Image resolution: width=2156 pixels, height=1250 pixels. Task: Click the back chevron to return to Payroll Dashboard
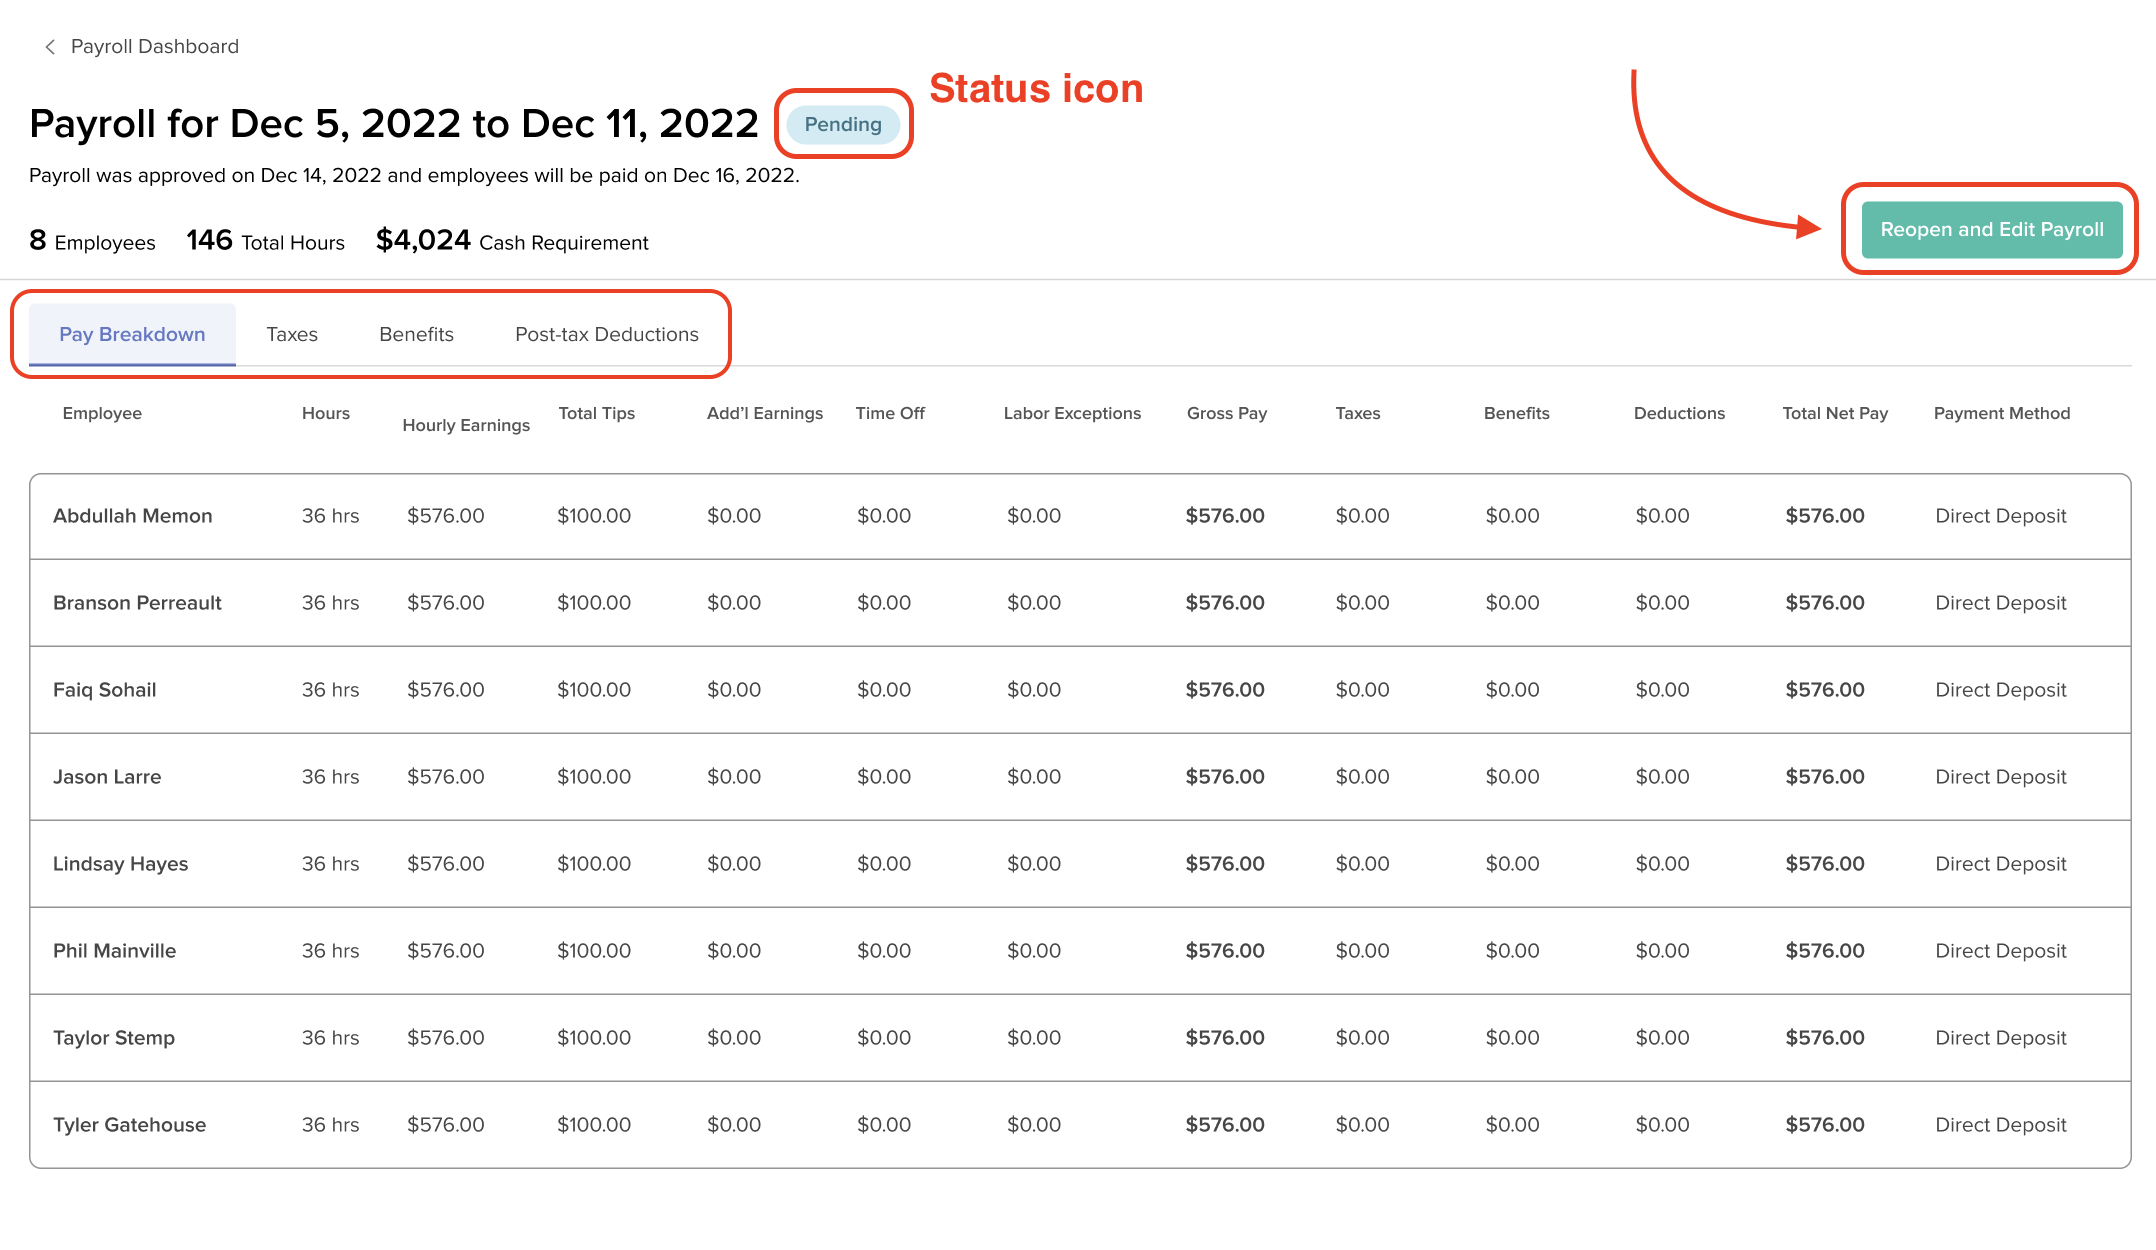point(48,46)
